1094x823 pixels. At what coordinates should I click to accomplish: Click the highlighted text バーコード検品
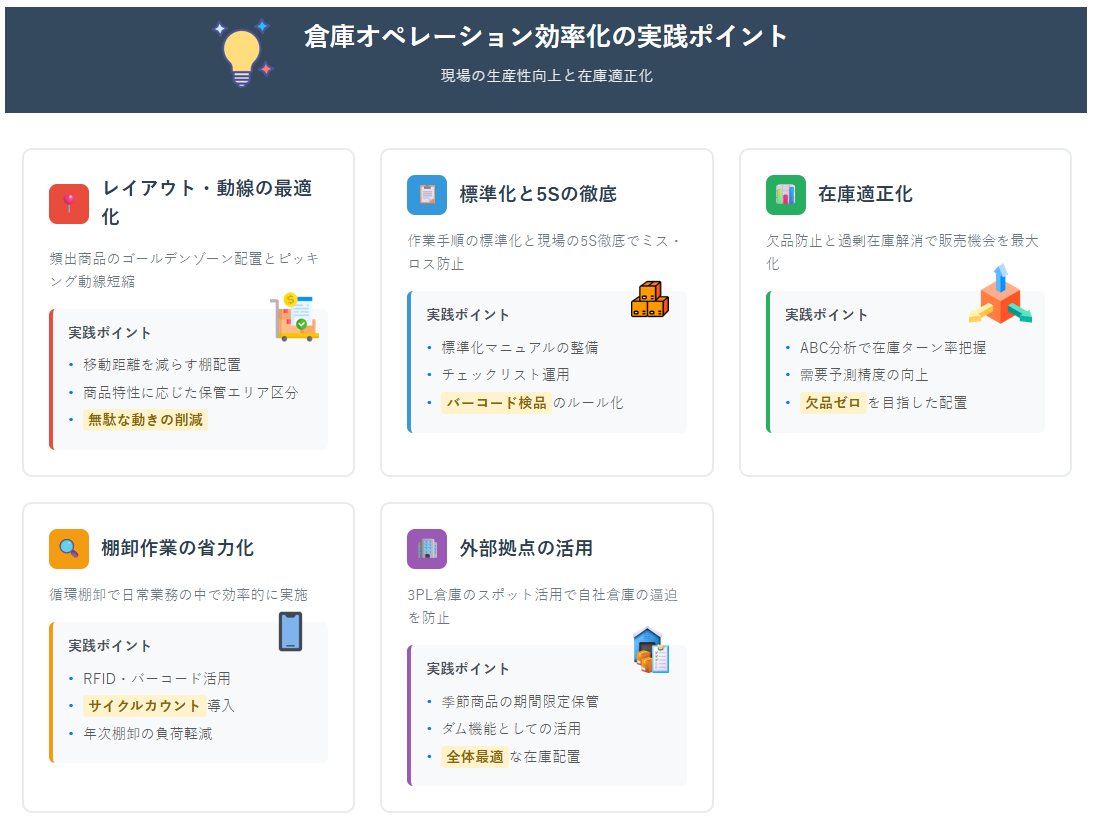click(x=496, y=403)
